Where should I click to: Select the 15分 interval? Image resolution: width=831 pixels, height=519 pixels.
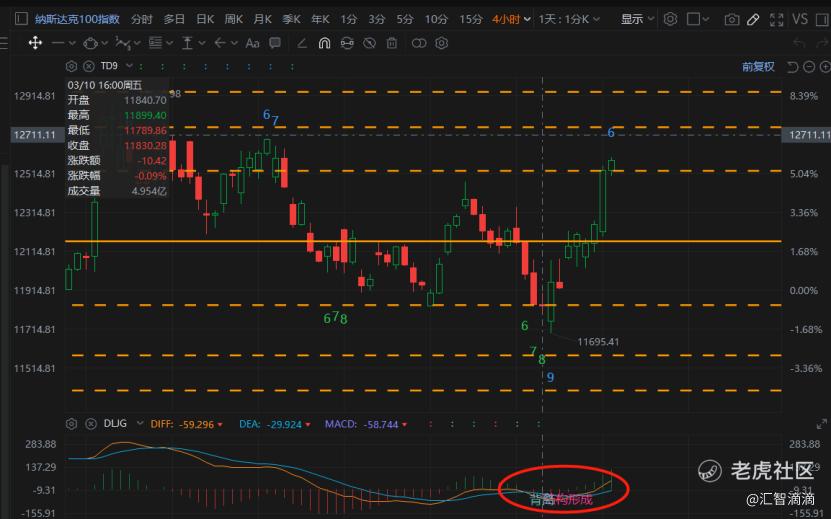click(471, 20)
